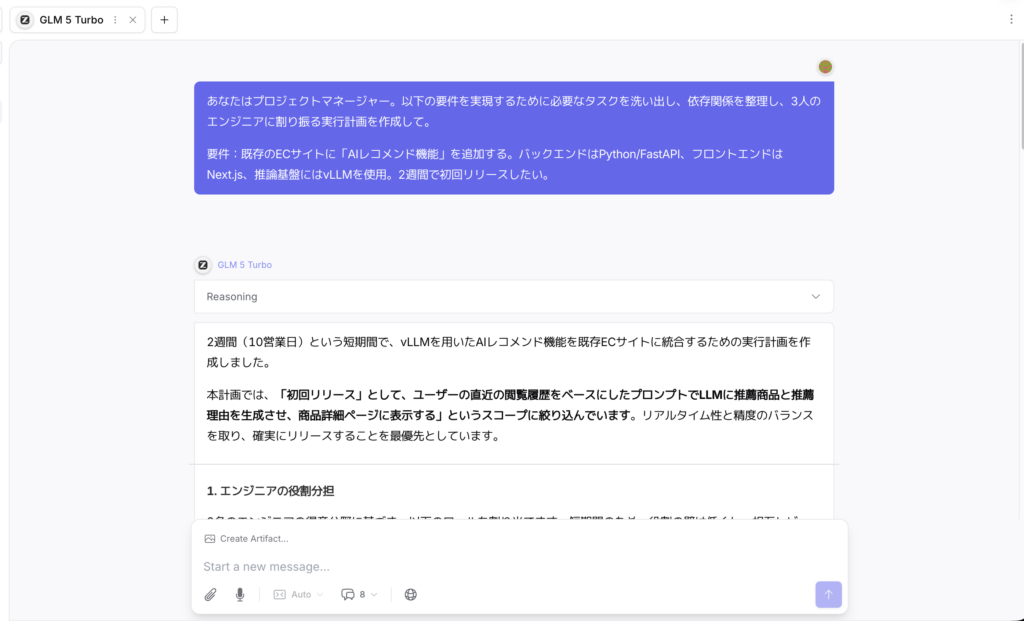Click the user avatar above the prompt
Image resolution: width=1024 pixels, height=621 pixels.
pyautogui.click(x=825, y=67)
